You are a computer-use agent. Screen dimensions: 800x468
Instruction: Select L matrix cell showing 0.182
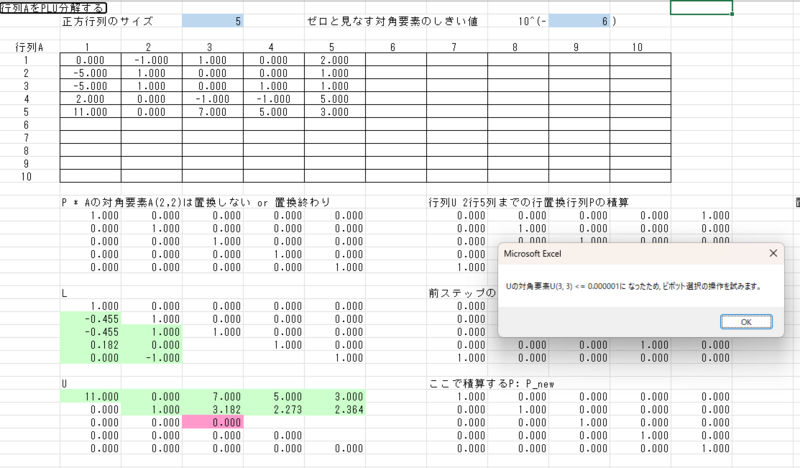pyautogui.click(x=90, y=343)
